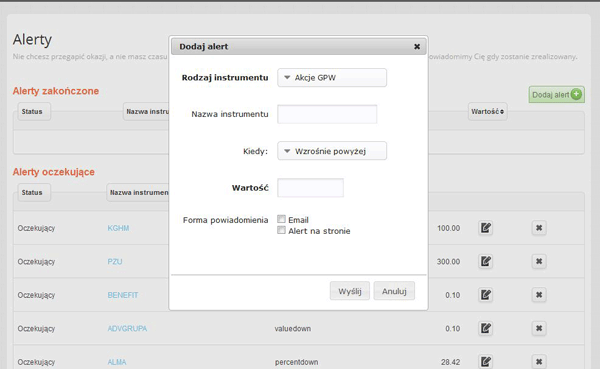Sort by the Wartość column header
This screenshot has height=369, width=600.
(x=488, y=112)
